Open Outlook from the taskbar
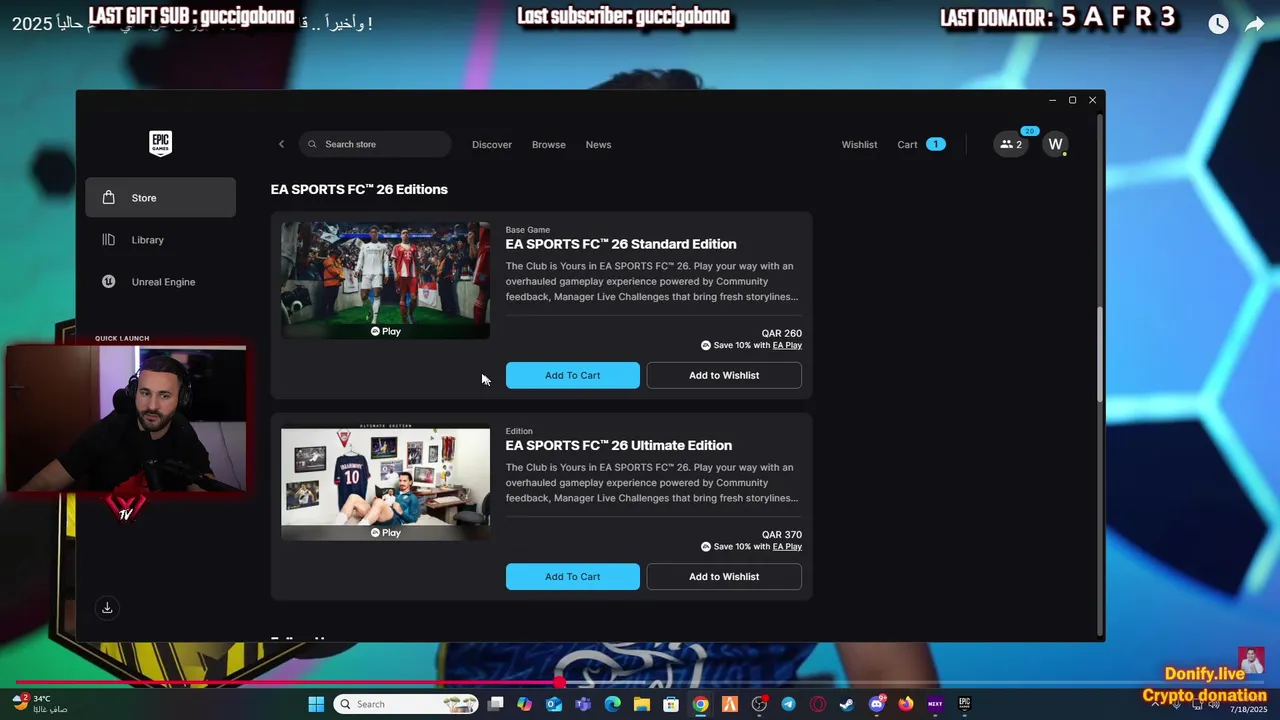1280x720 pixels. tap(554, 704)
